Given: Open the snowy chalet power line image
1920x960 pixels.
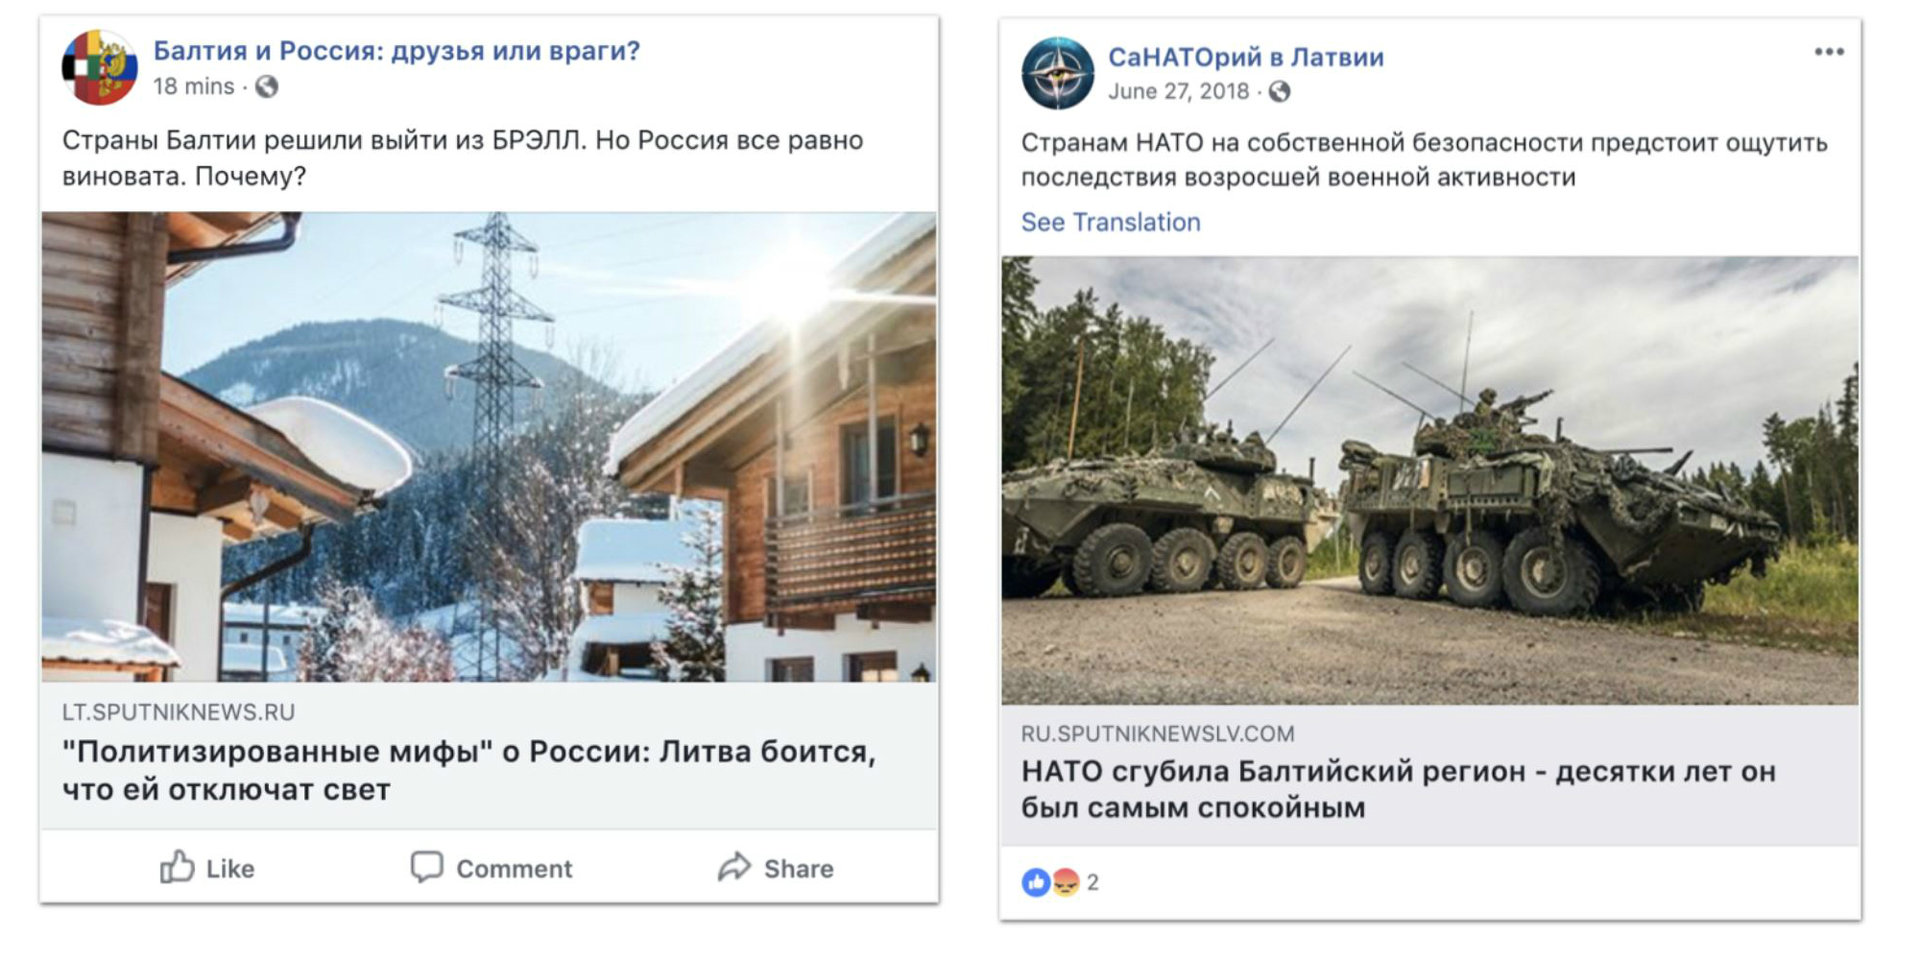Looking at the screenshot, I should point(489,446).
